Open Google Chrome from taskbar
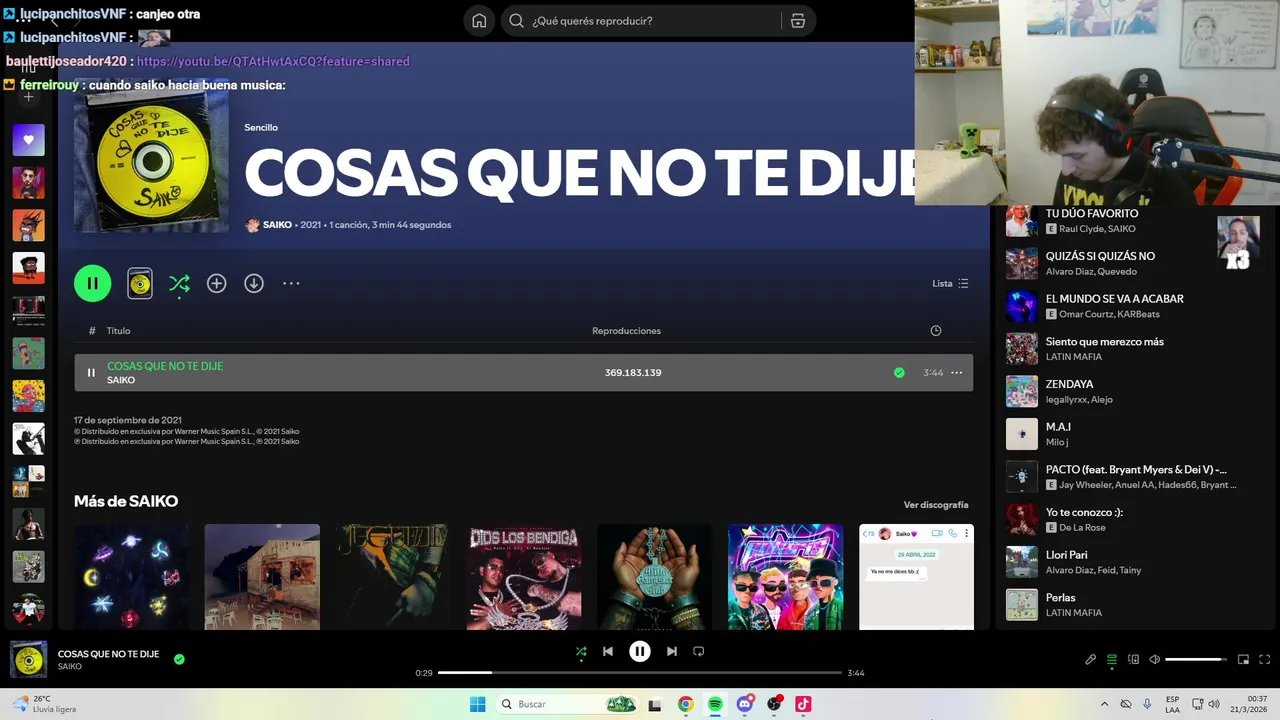This screenshot has width=1280, height=720. click(x=685, y=704)
